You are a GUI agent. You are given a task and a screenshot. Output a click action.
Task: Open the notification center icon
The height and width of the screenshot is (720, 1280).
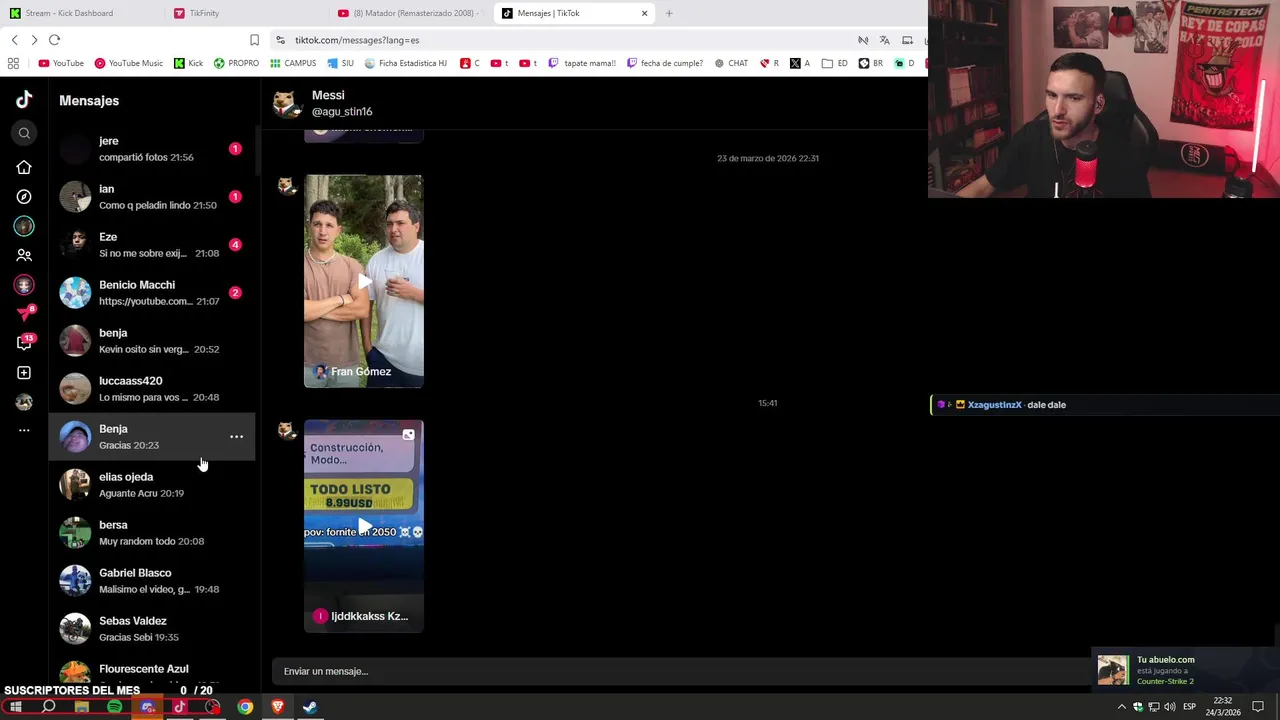(1258, 707)
